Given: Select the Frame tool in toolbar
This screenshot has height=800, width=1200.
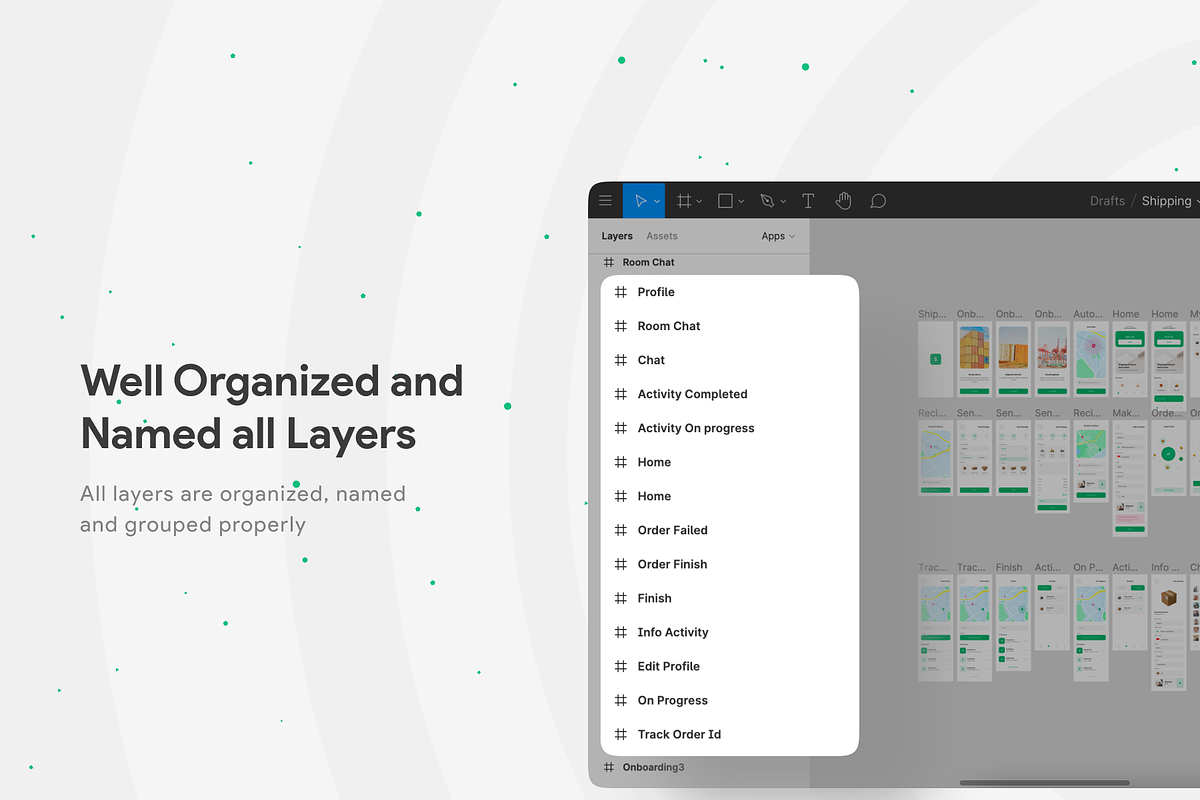Looking at the screenshot, I should (684, 201).
